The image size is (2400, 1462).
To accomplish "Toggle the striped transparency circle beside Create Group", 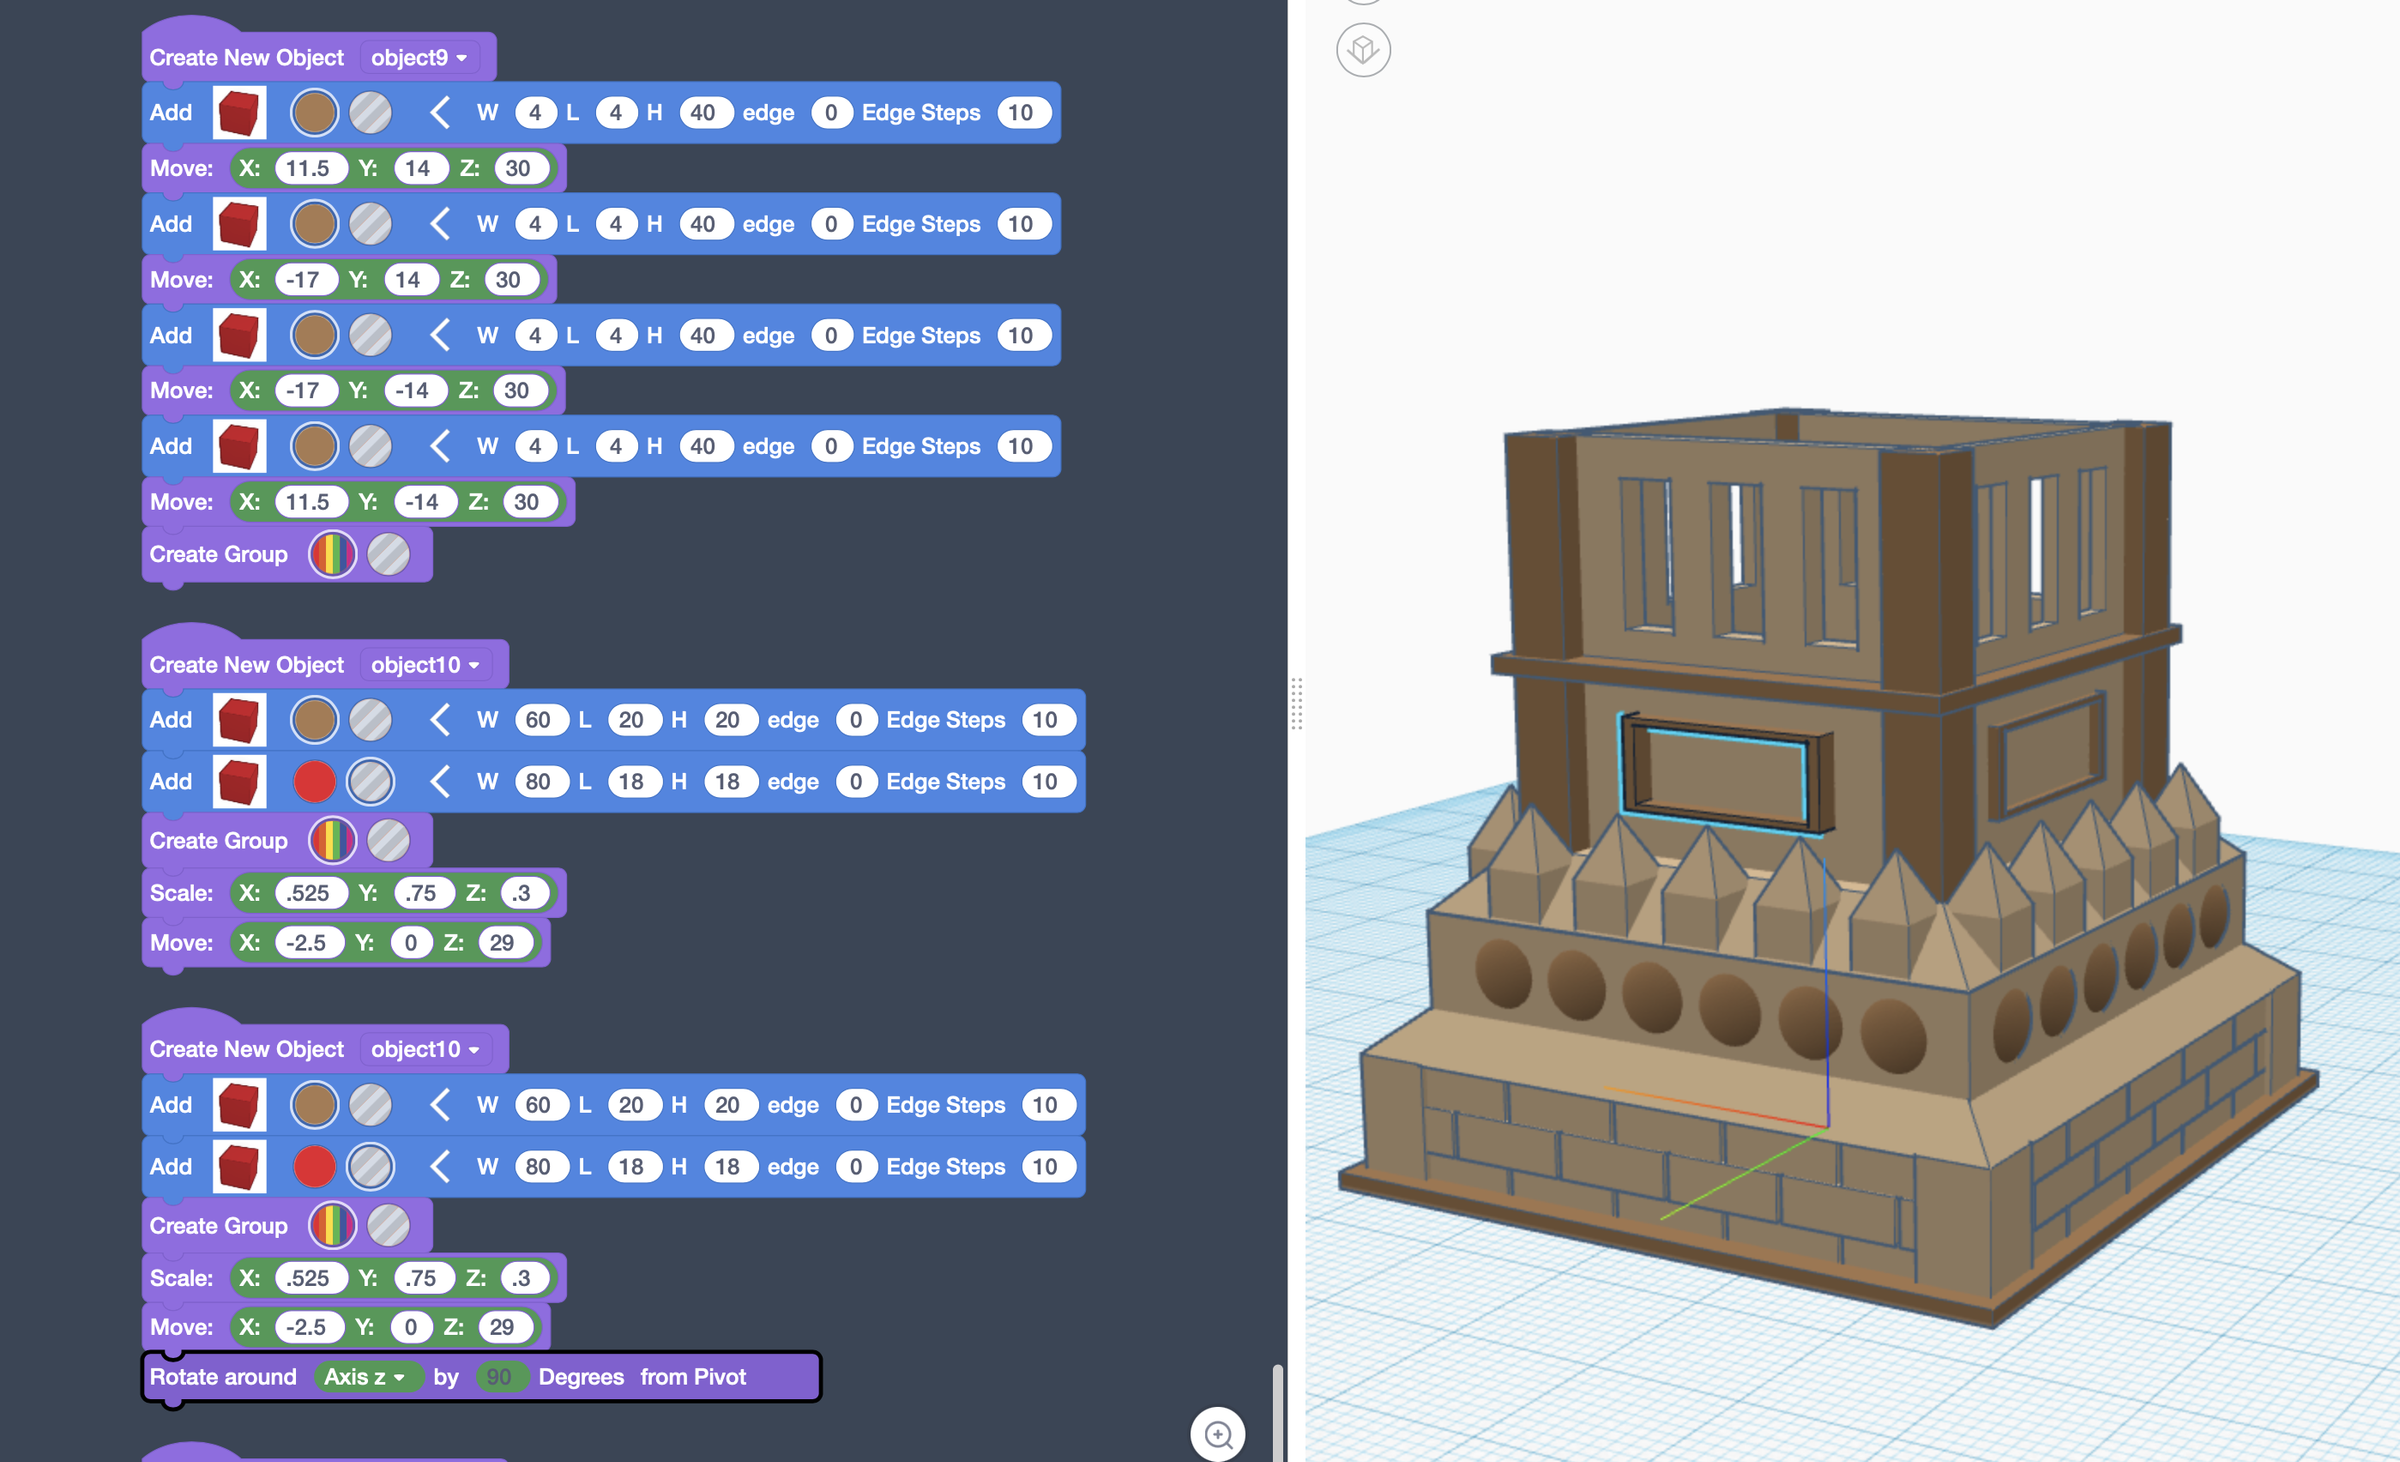I will pyautogui.click(x=388, y=554).
